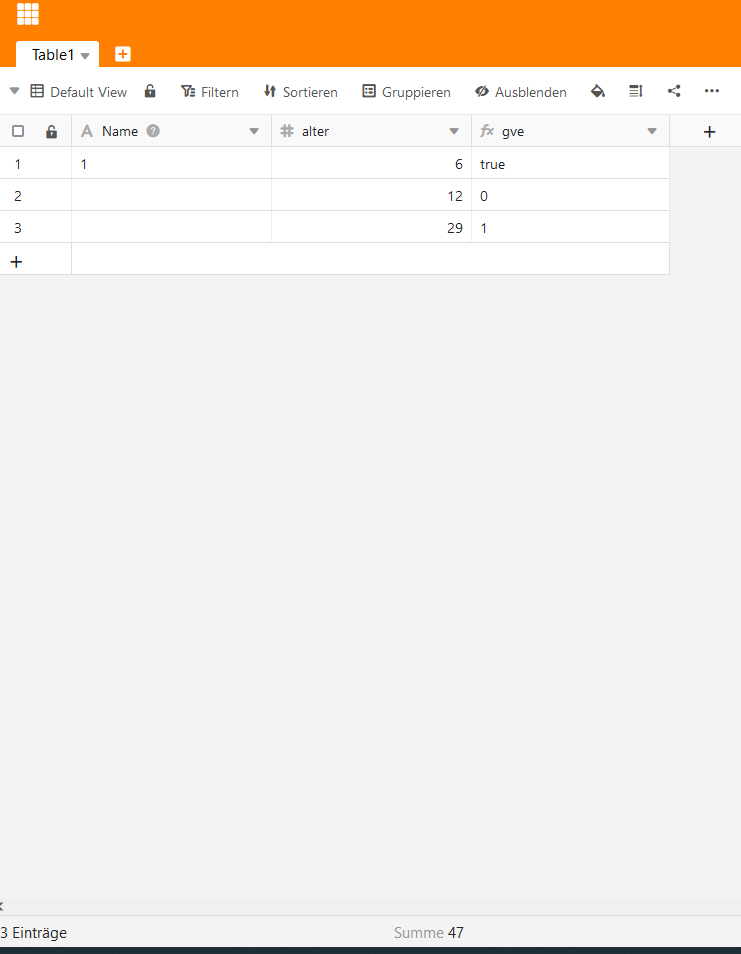
Task: Open the alter column dropdown arrow
Action: (454, 131)
